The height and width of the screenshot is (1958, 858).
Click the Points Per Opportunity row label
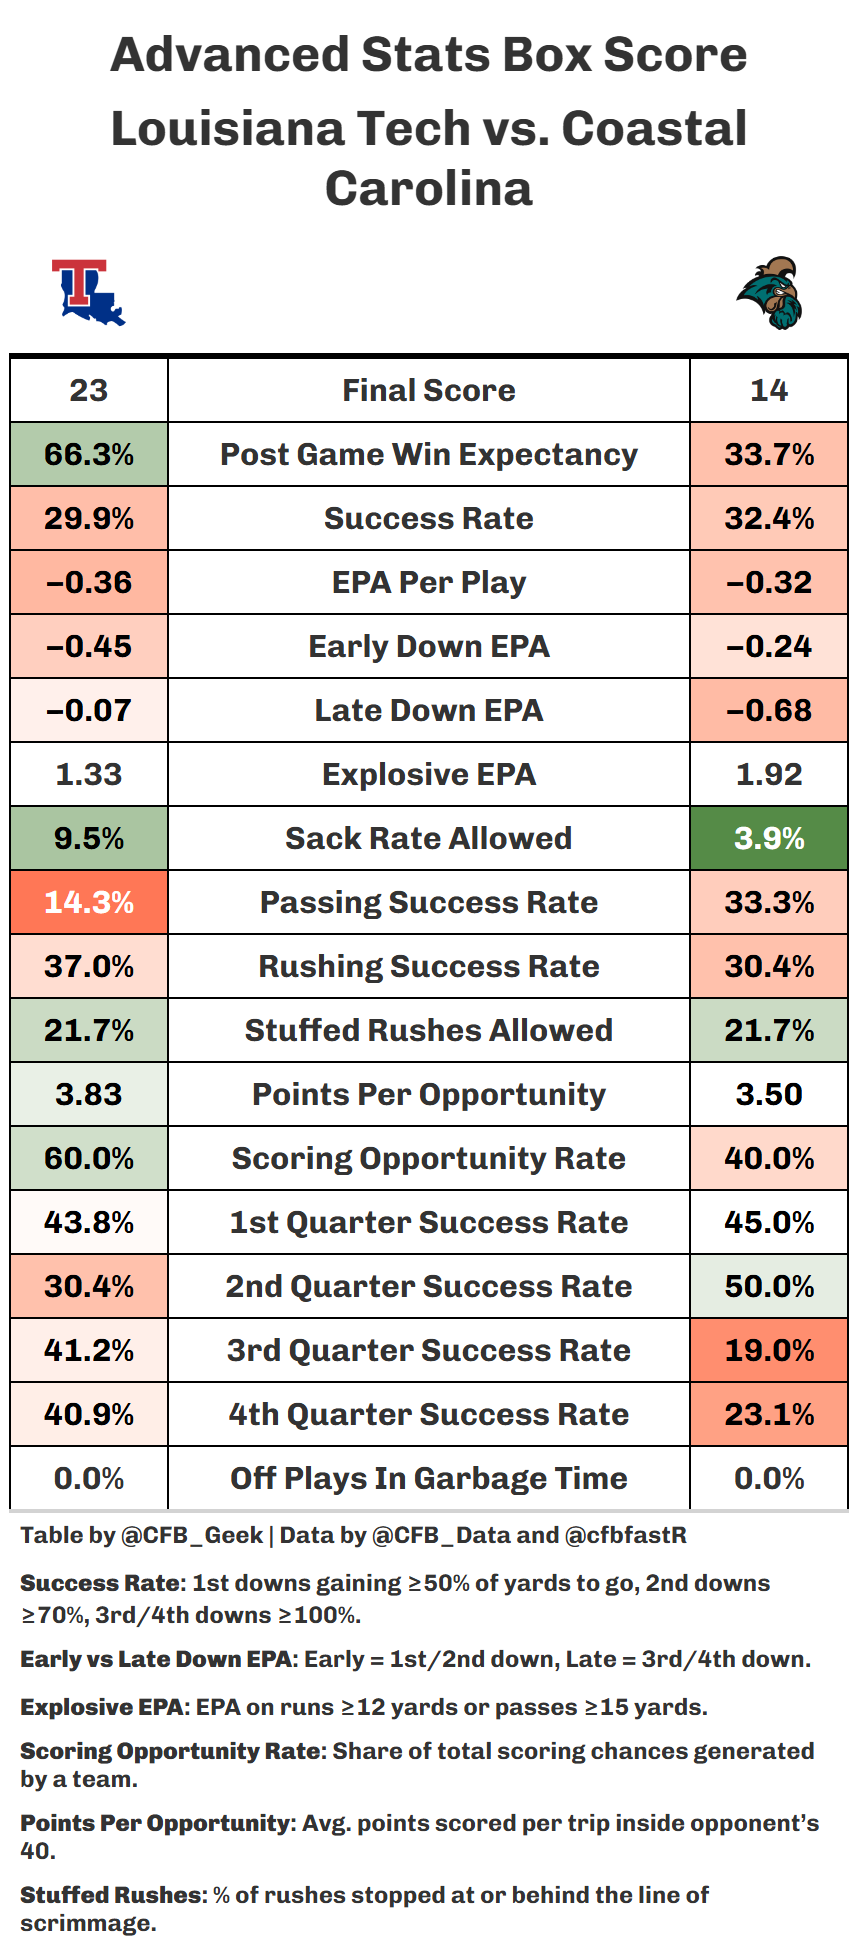[x=429, y=1094]
